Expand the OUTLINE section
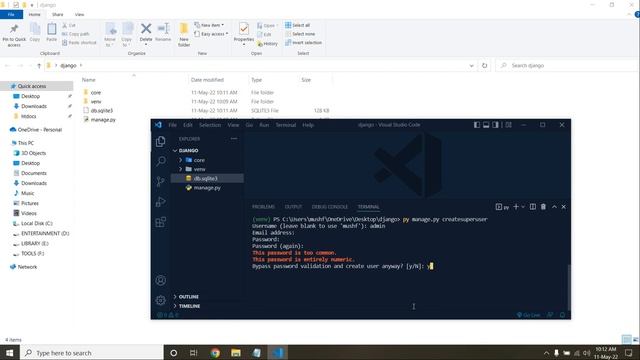Screen dimensions: 640x360 click(175, 297)
